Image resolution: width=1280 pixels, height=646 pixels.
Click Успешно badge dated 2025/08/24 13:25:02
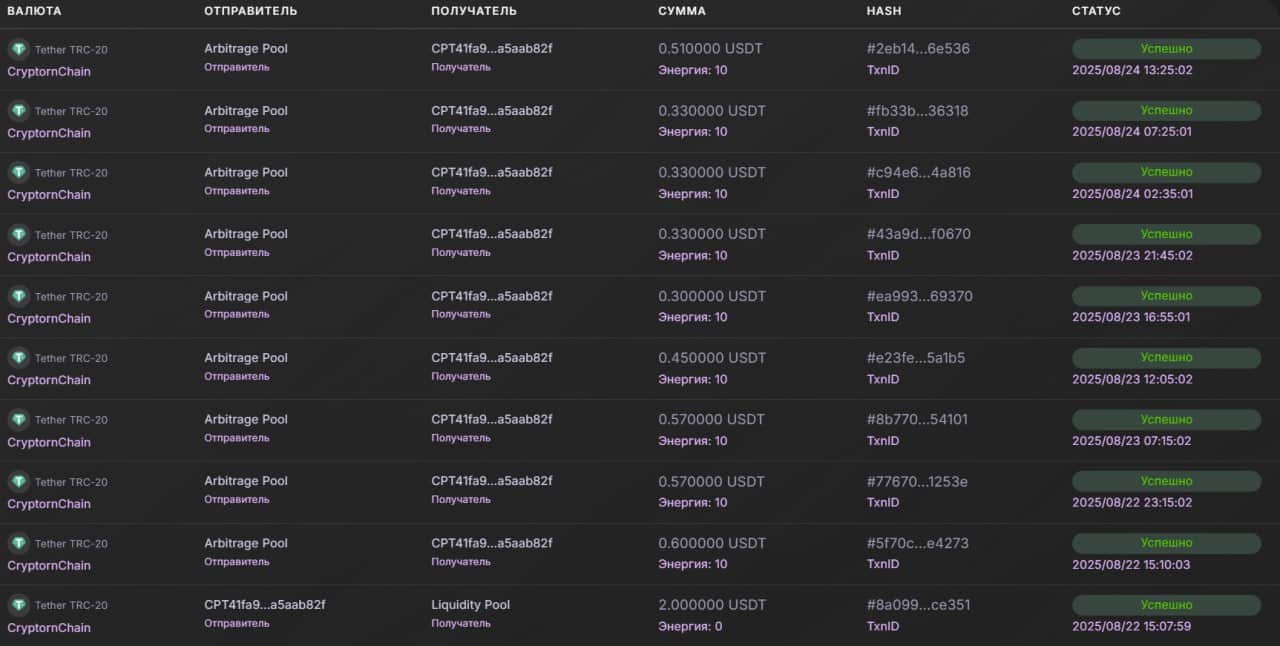pos(1166,49)
